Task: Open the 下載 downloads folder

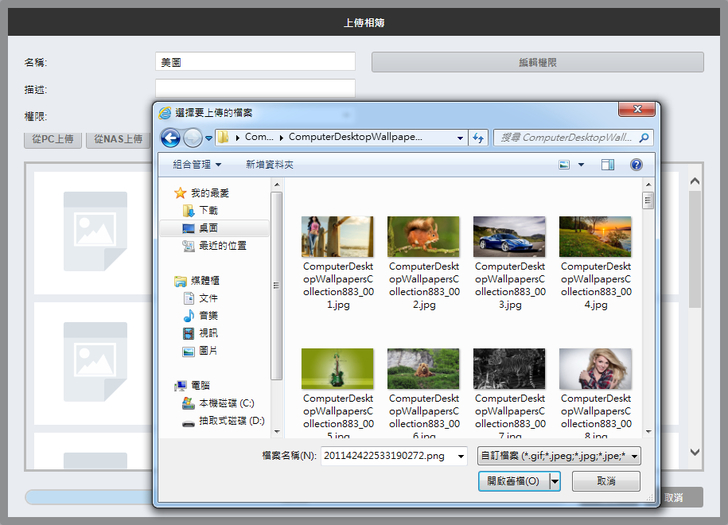Action: pyautogui.click(x=201, y=211)
